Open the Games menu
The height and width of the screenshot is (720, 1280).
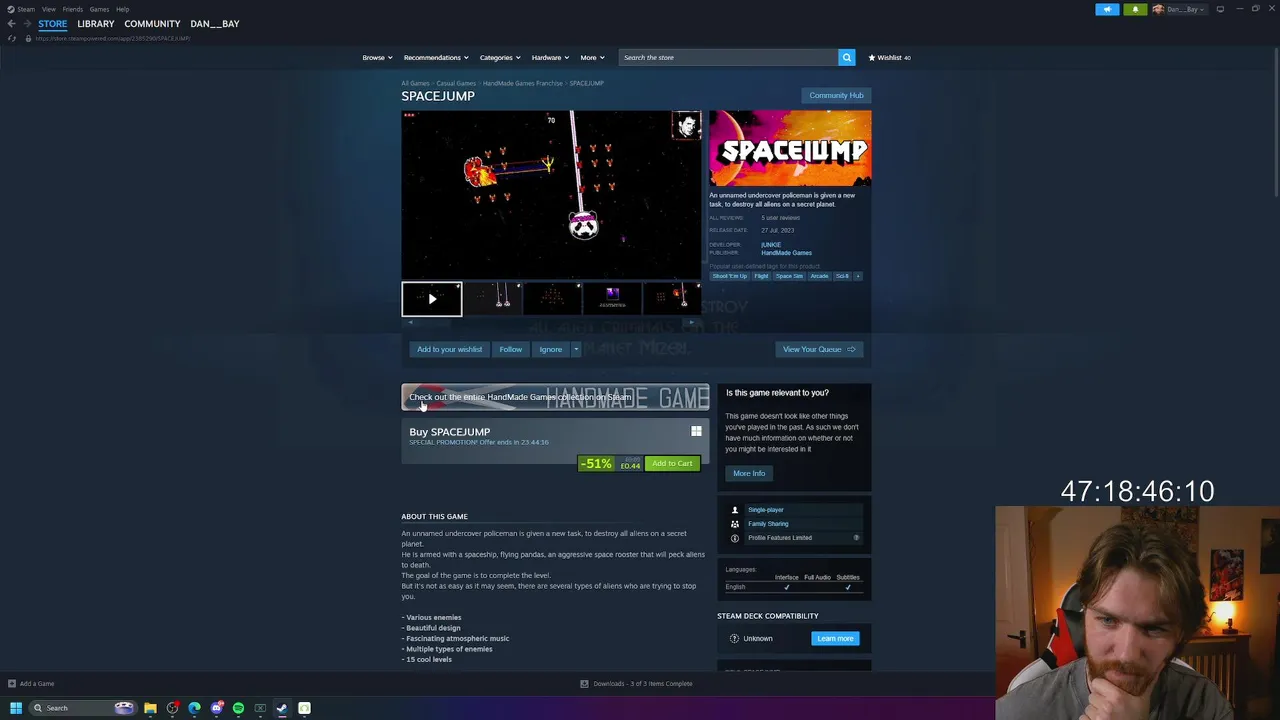tap(99, 9)
